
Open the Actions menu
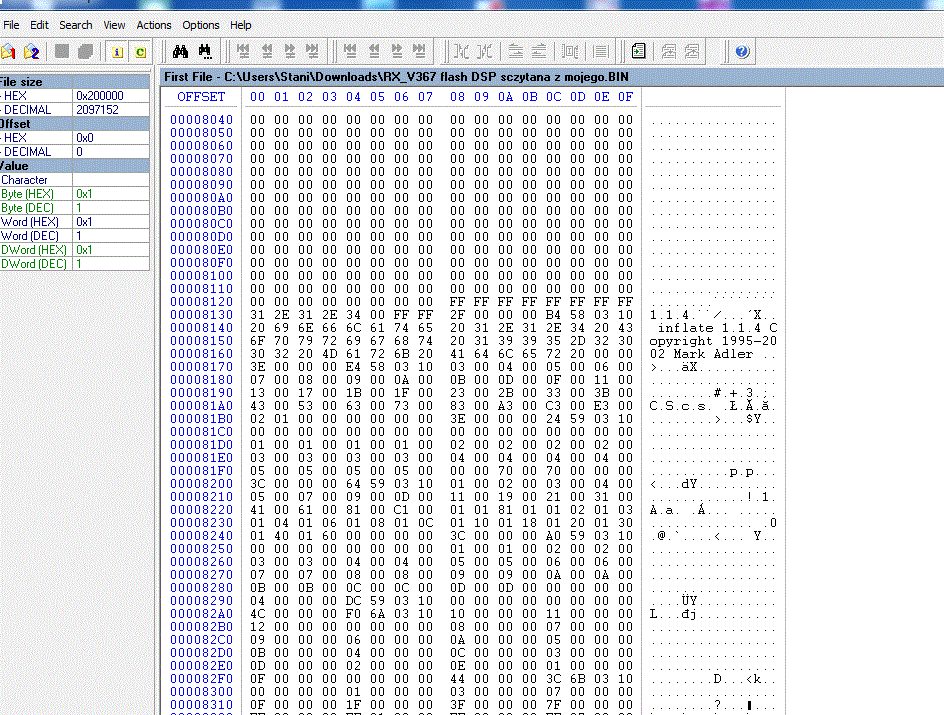point(154,25)
